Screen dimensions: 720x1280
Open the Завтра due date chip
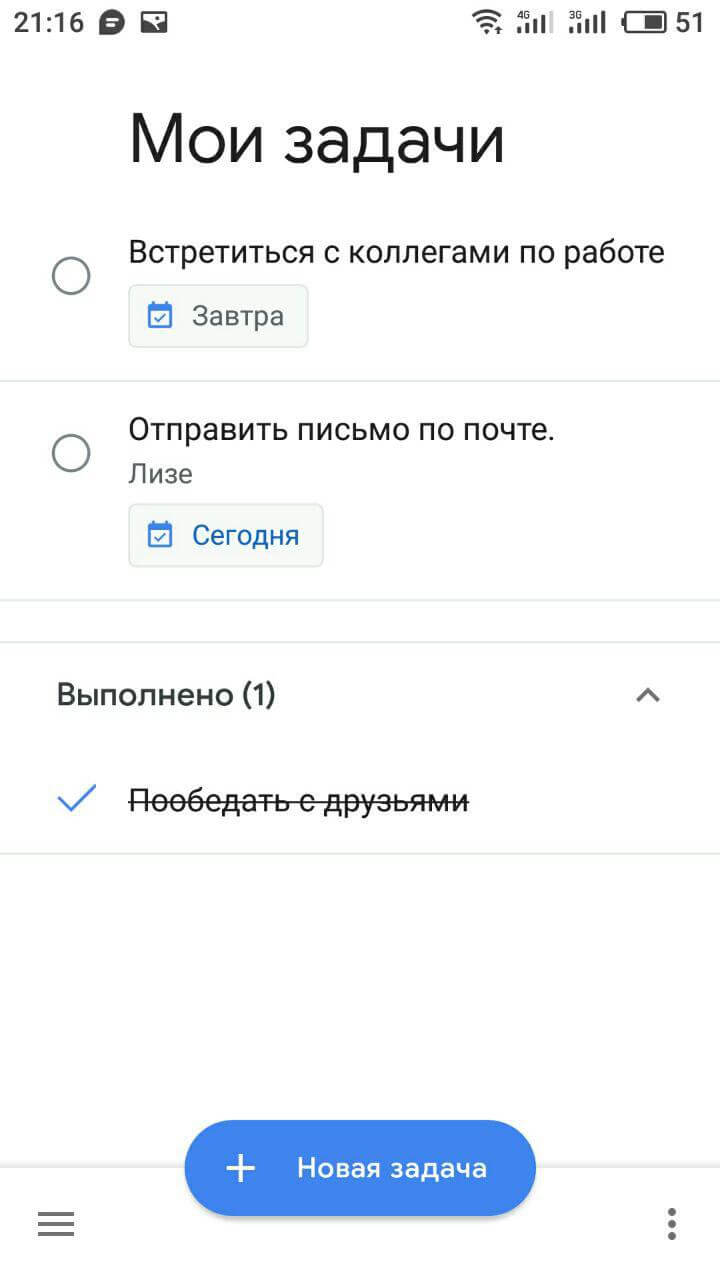pos(218,315)
